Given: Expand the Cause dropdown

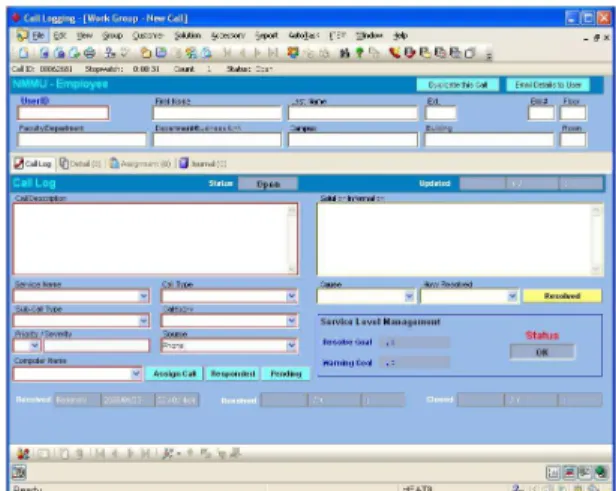Looking at the screenshot, I should [x=409, y=297].
